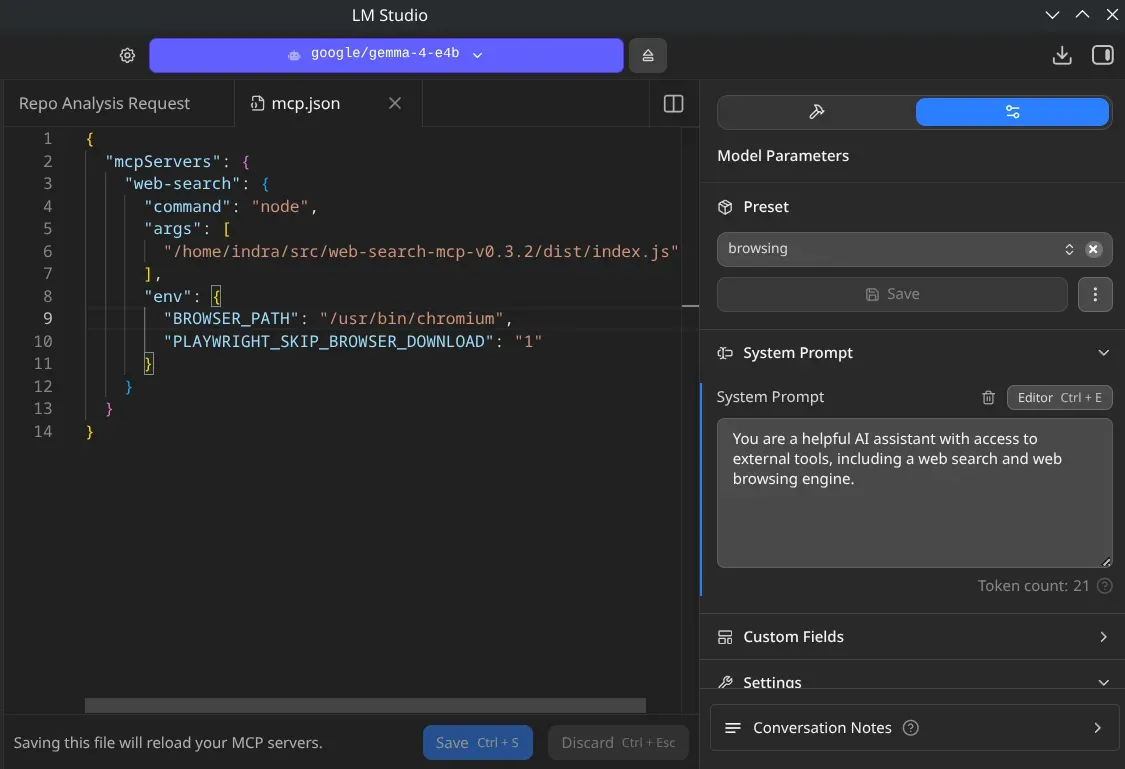
Task: Close the mcp.json tab
Action: click(x=395, y=103)
